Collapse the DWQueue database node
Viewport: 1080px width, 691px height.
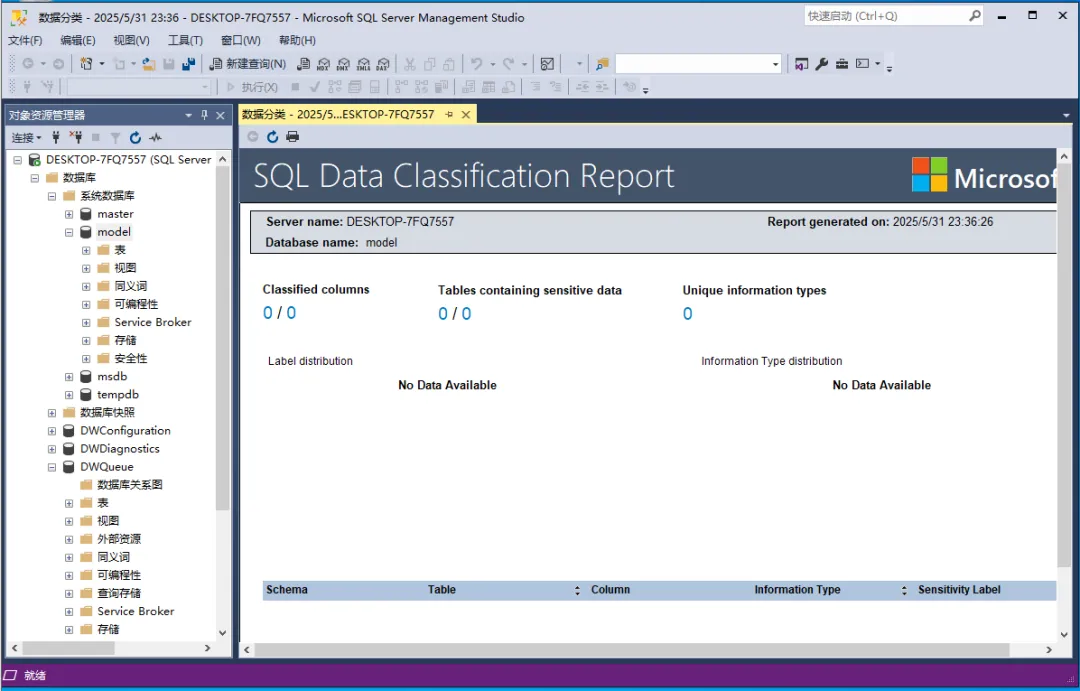(x=52, y=467)
